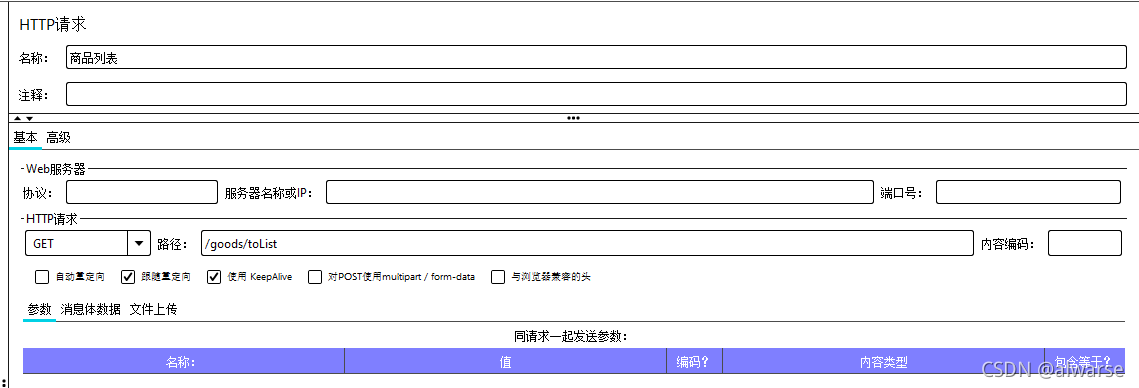Image resolution: width=1139 pixels, height=388 pixels.
Task: Click the 名称 field containing 商品列表
Action: click(x=596, y=57)
